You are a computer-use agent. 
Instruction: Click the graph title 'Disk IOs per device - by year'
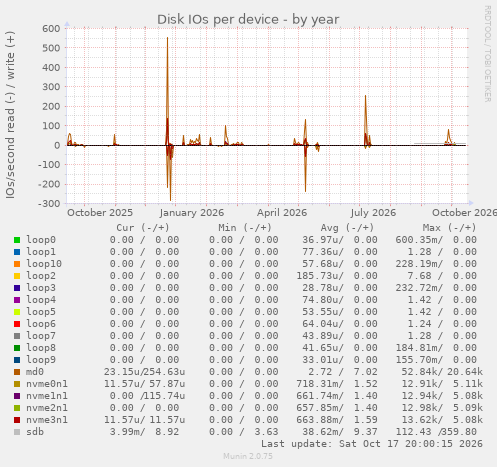(x=248, y=20)
